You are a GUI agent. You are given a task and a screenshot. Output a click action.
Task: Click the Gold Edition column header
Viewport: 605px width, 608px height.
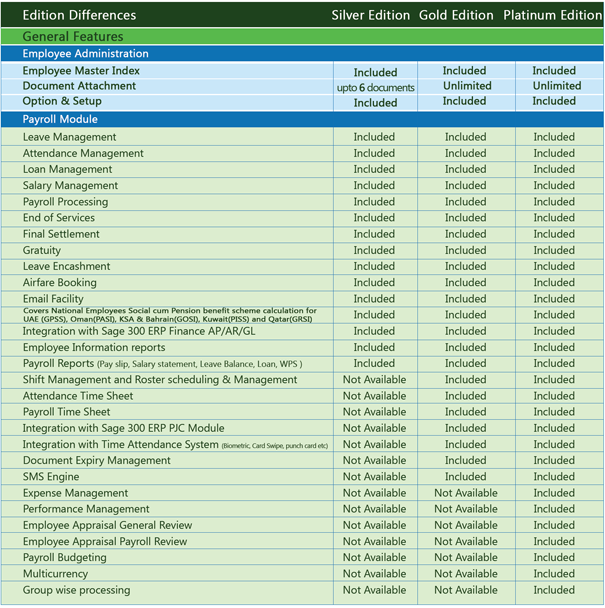tap(456, 15)
